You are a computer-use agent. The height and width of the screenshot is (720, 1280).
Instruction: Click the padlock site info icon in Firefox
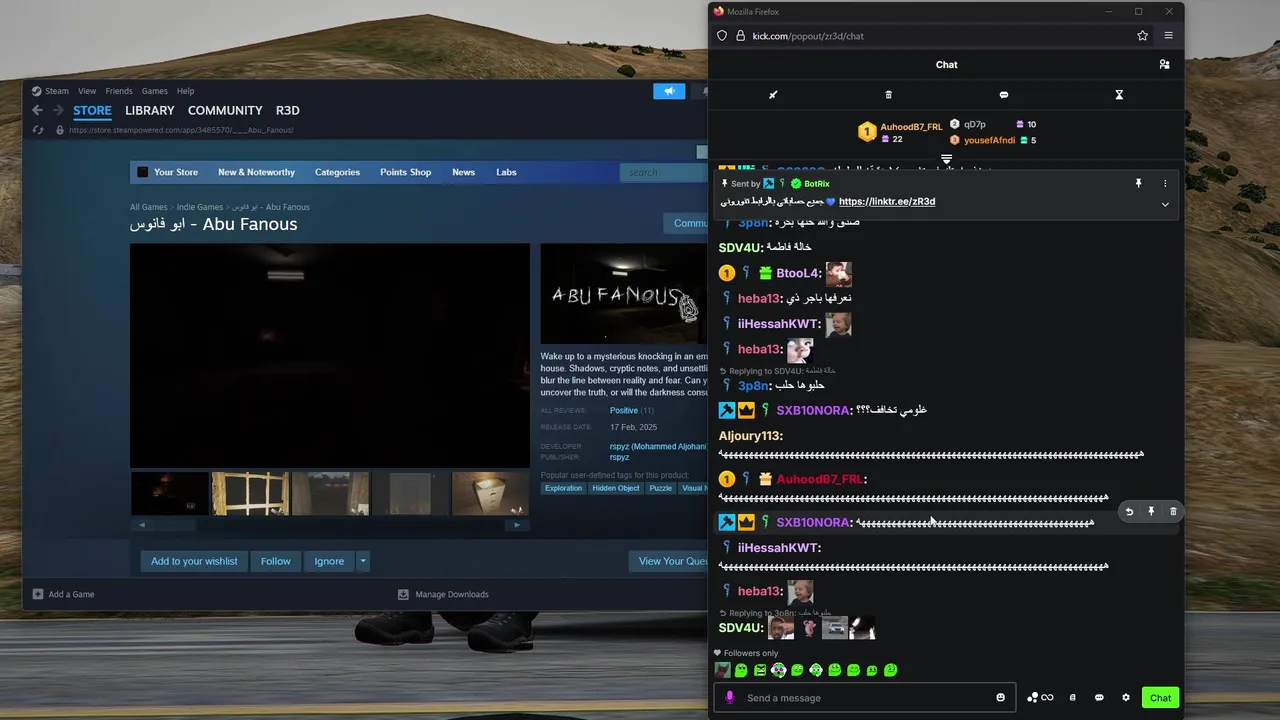click(x=741, y=36)
